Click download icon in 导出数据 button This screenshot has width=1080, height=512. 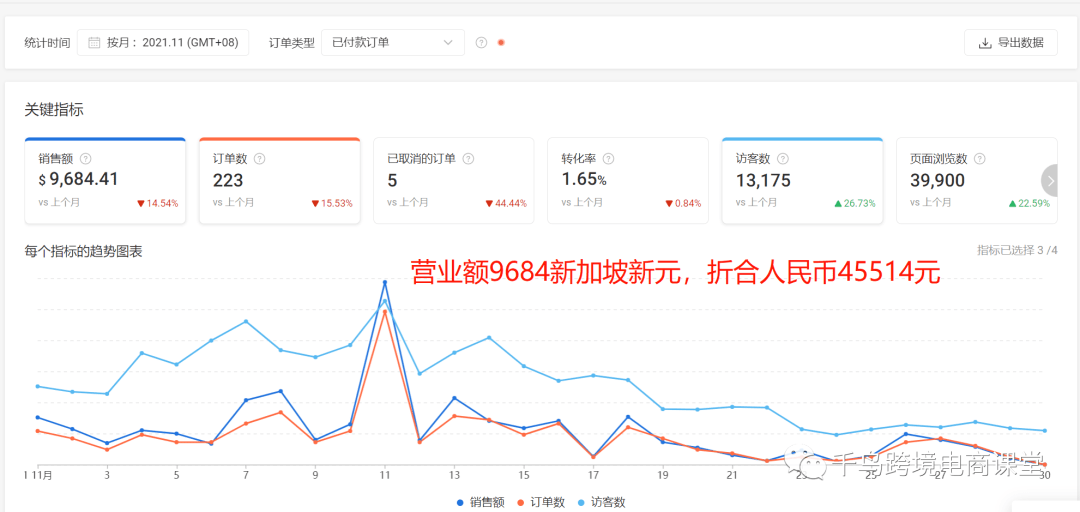point(985,43)
